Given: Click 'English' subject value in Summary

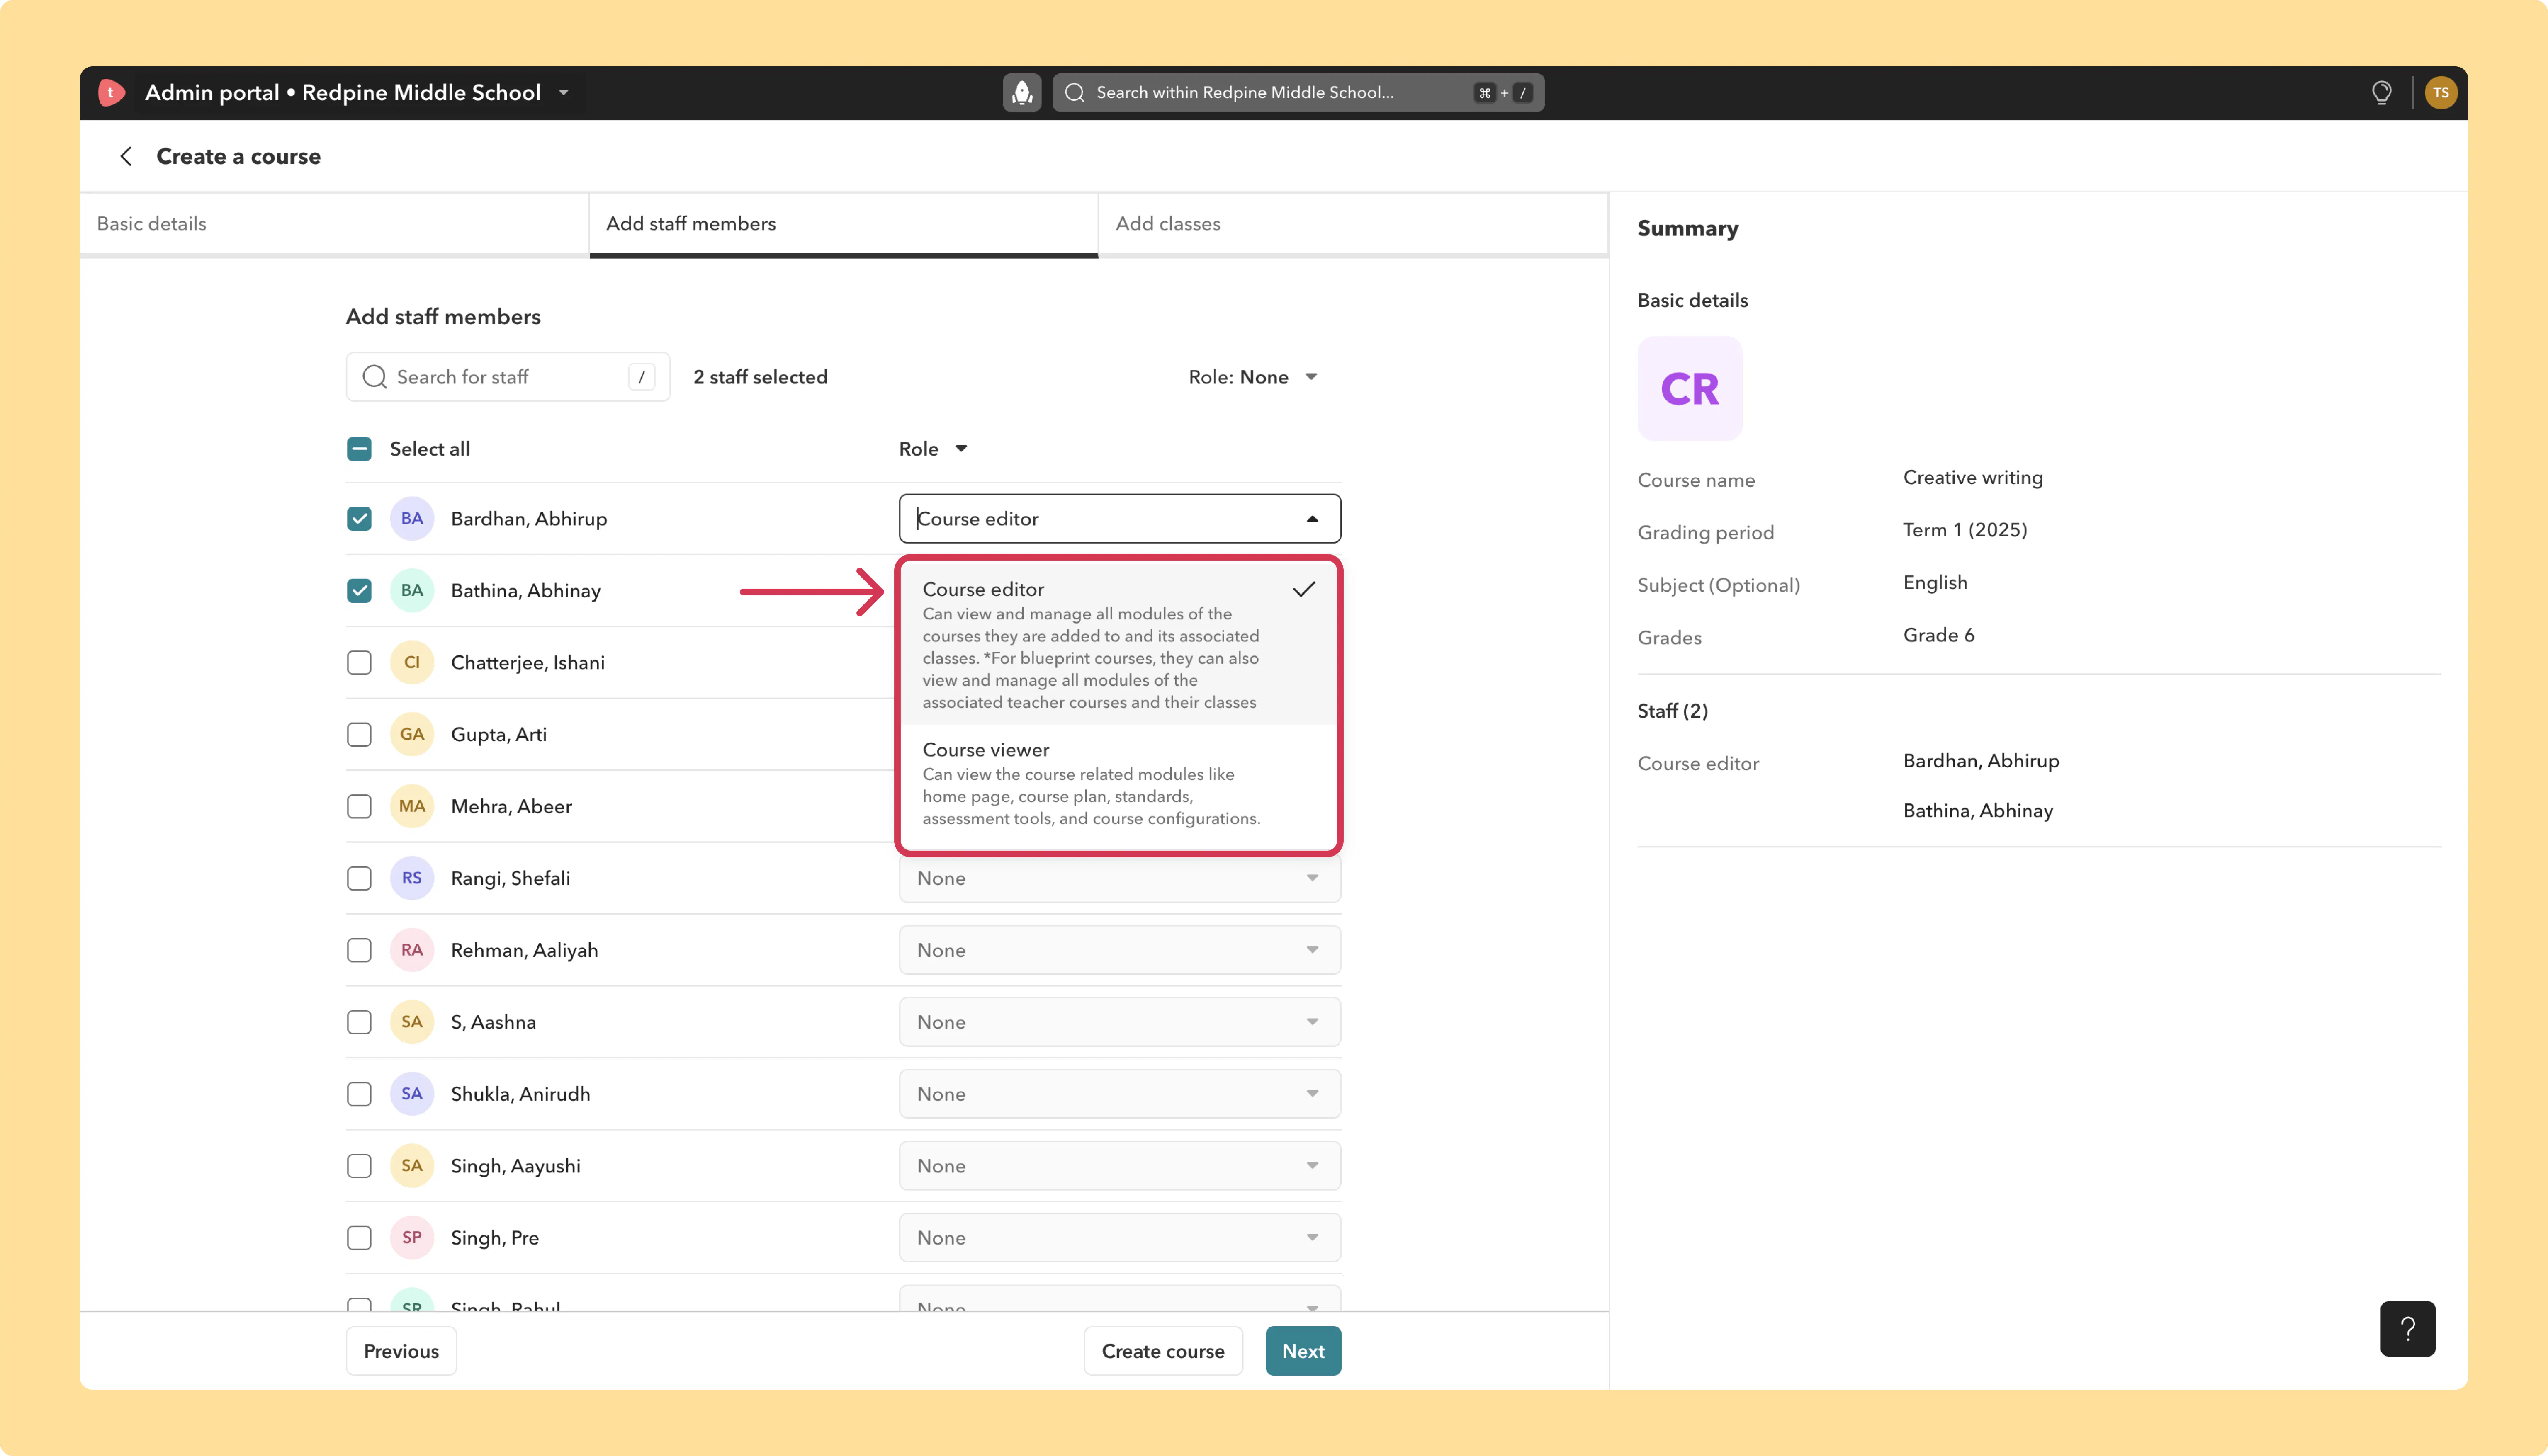Looking at the screenshot, I should point(1935,583).
